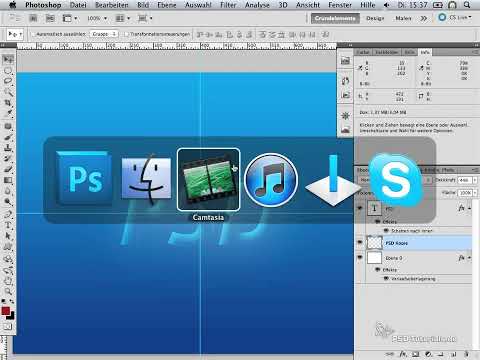Select the Path Selection tool

pos(8,236)
